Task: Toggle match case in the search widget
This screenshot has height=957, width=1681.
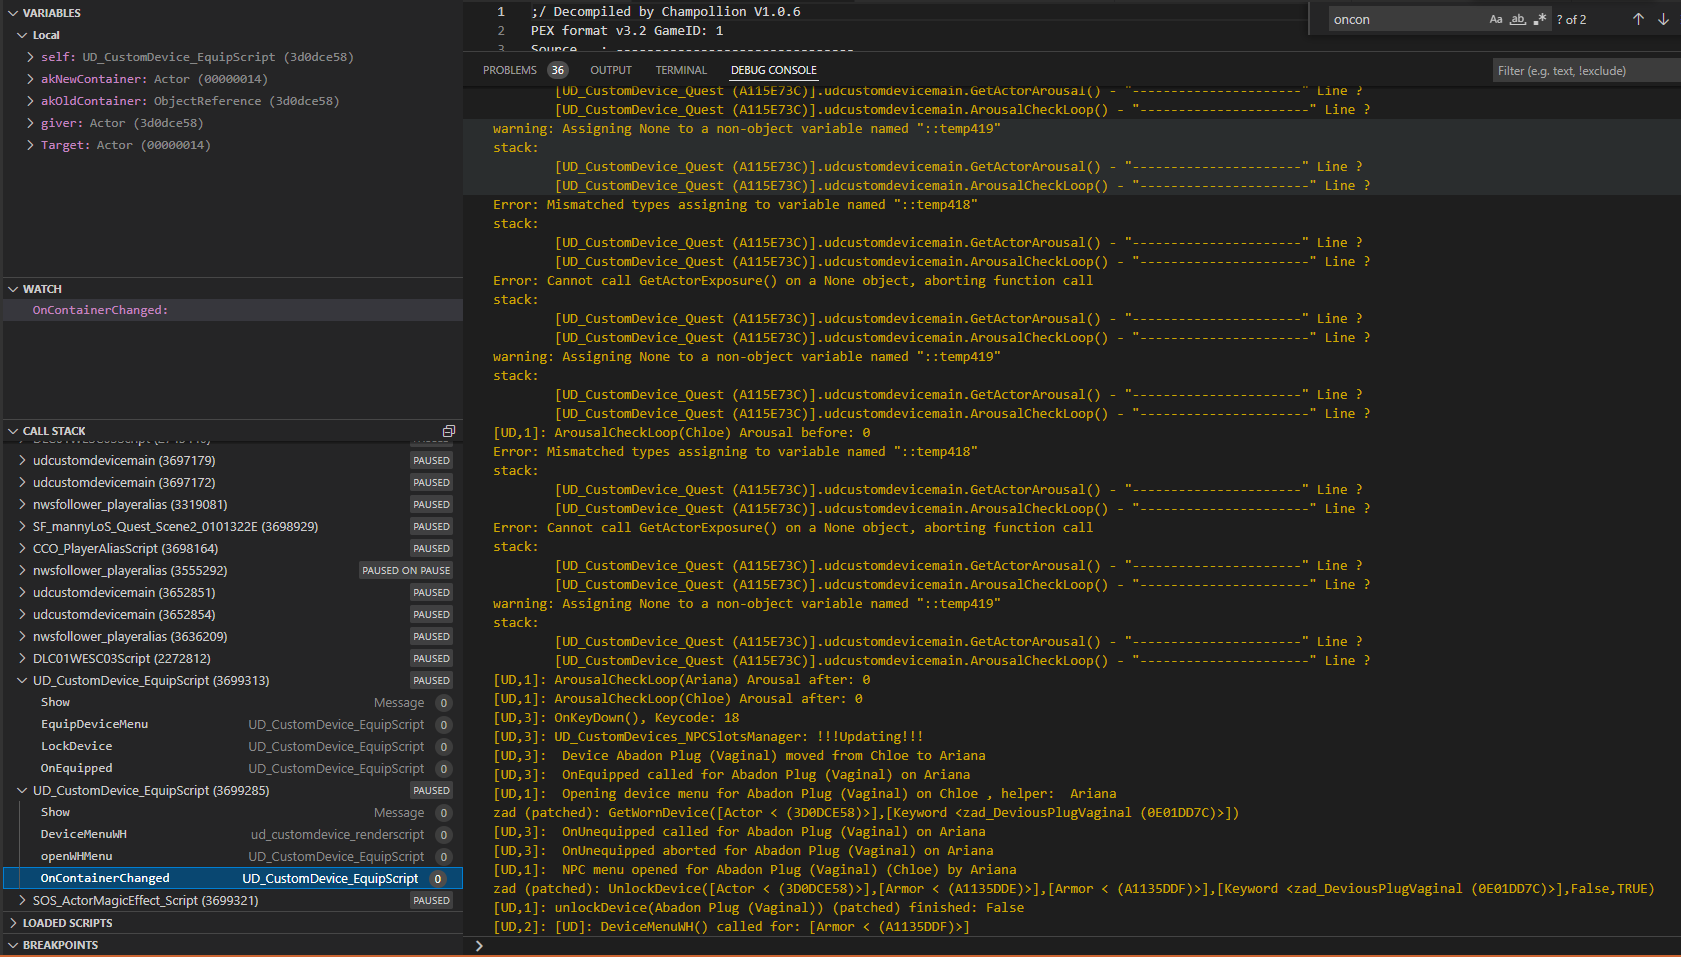Action: point(1496,19)
